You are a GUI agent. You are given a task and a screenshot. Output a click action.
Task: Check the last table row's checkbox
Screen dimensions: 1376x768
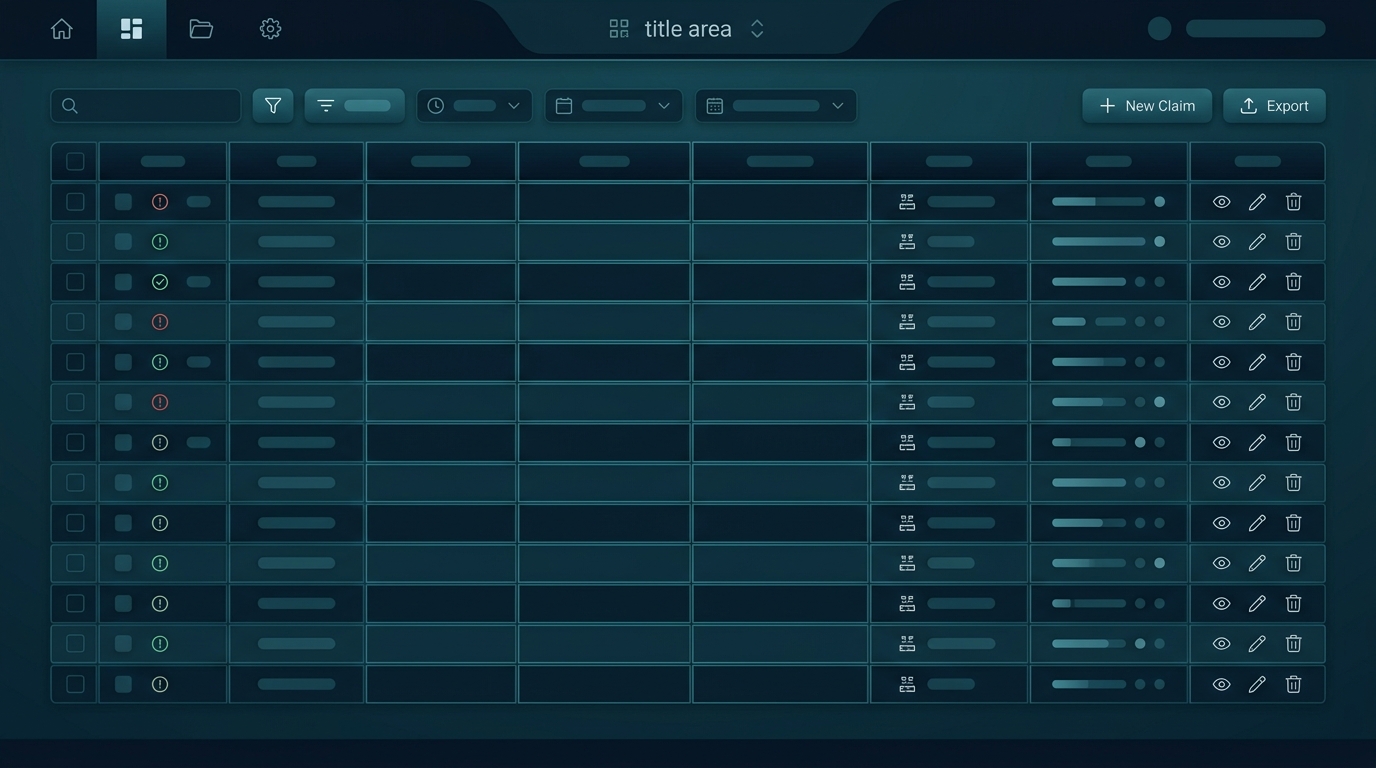[75, 684]
